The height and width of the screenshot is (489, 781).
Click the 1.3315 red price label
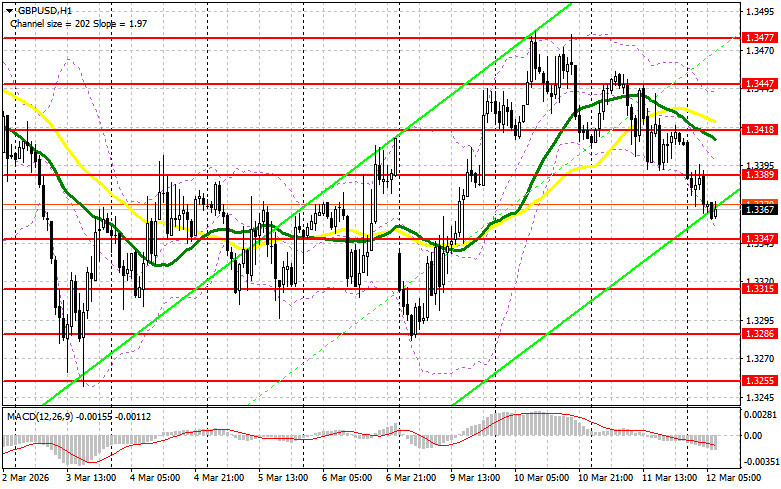758,289
